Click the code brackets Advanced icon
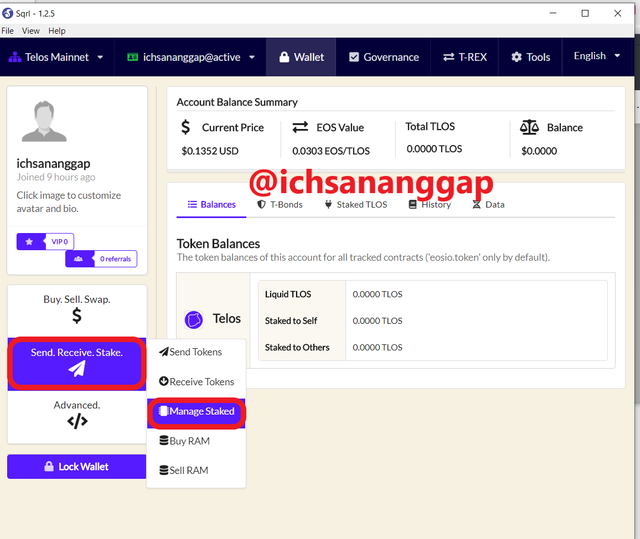This screenshot has width=640, height=539. coord(78,421)
